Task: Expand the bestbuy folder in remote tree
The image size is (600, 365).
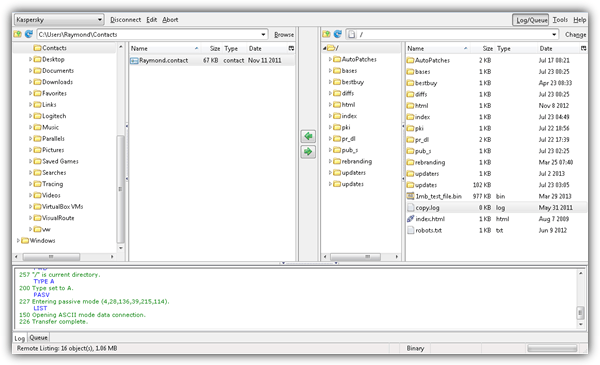Action: pyautogui.click(x=330, y=82)
